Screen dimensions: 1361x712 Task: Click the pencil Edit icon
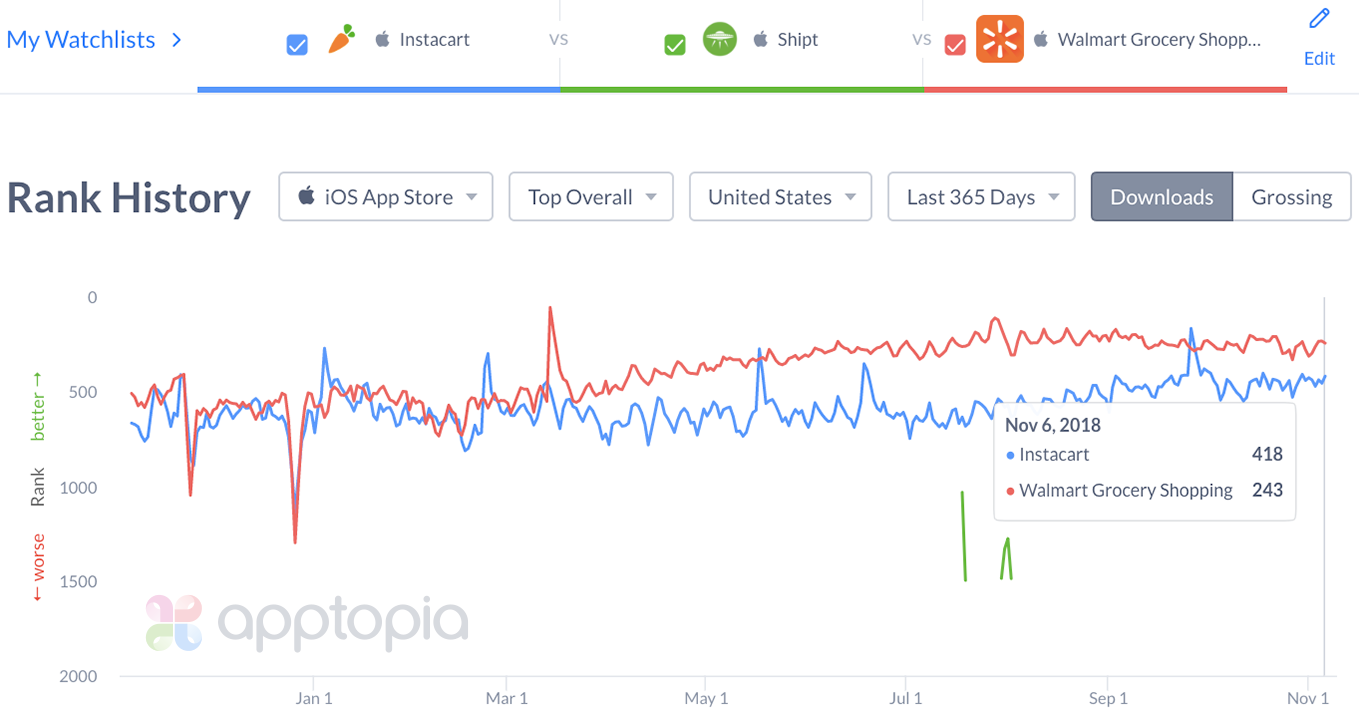coord(1319,19)
